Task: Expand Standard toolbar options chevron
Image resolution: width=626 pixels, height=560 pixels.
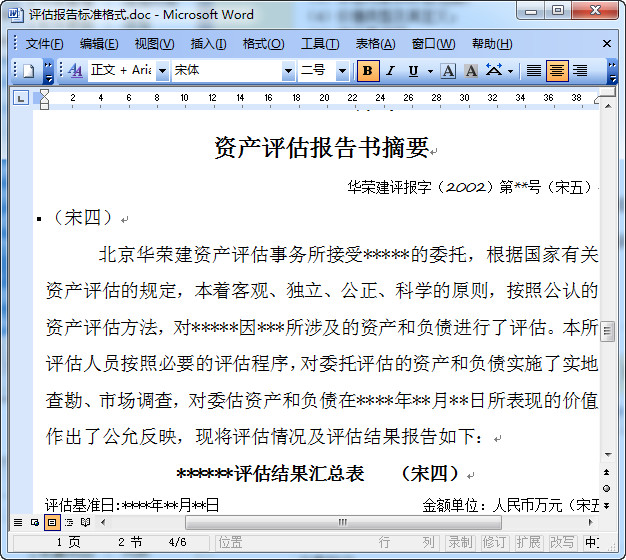Action: (x=48, y=71)
